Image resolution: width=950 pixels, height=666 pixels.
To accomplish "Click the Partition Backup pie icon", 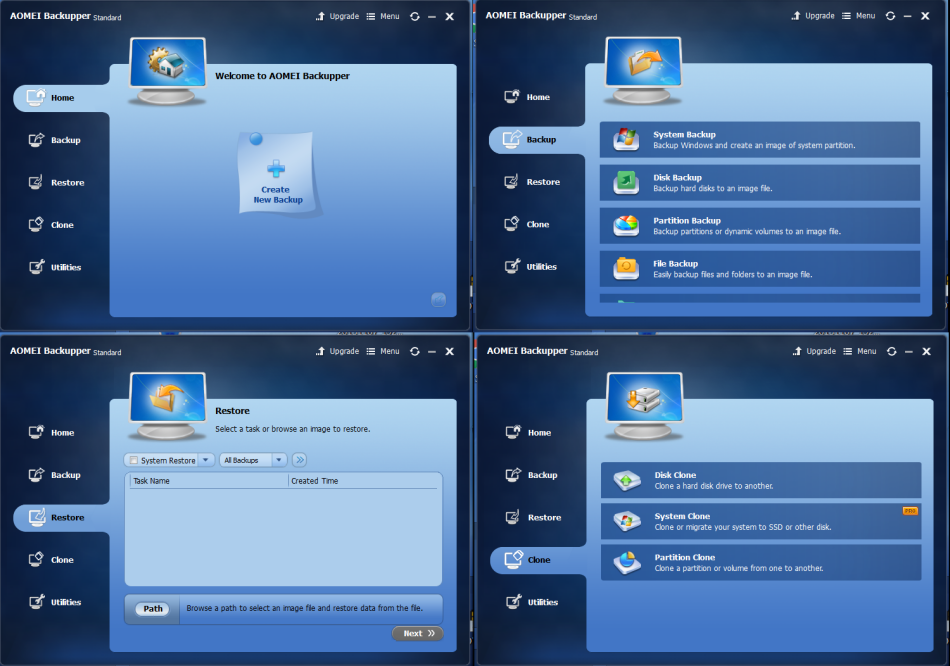I will click(626, 225).
